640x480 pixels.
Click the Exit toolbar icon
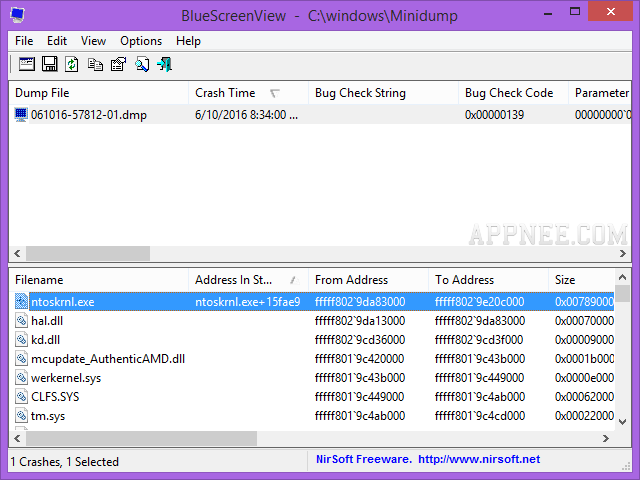(x=164, y=64)
